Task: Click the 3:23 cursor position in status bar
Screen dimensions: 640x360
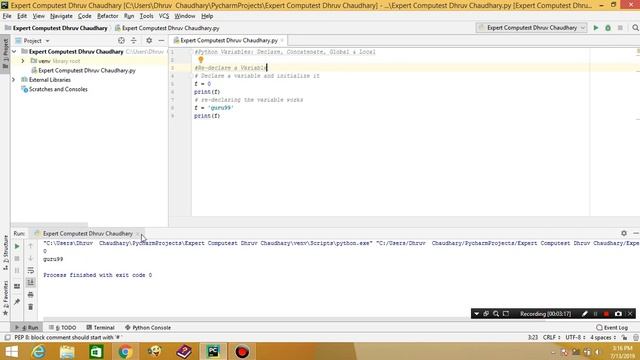Action: (533, 338)
